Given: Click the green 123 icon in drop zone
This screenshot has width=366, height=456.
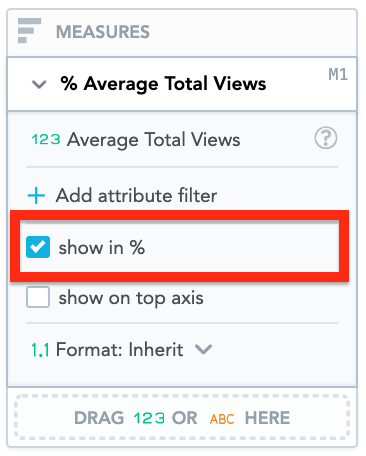Looking at the screenshot, I should 149,418.
